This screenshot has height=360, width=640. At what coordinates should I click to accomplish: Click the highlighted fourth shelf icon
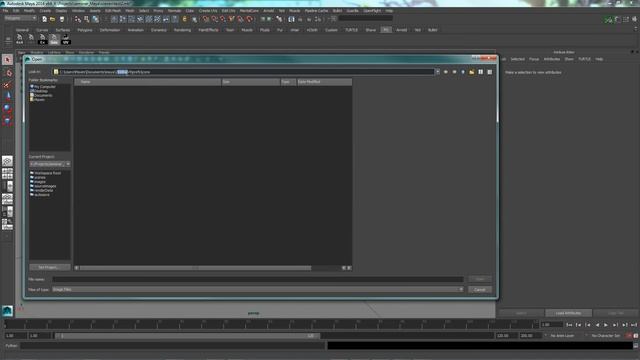(x=54, y=39)
